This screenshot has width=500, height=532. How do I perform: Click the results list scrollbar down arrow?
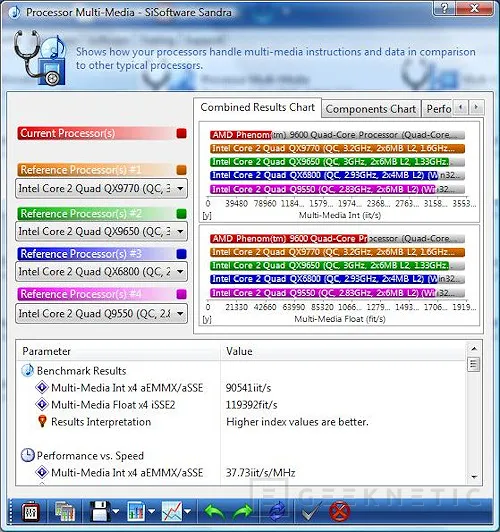pyautogui.click(x=474, y=477)
